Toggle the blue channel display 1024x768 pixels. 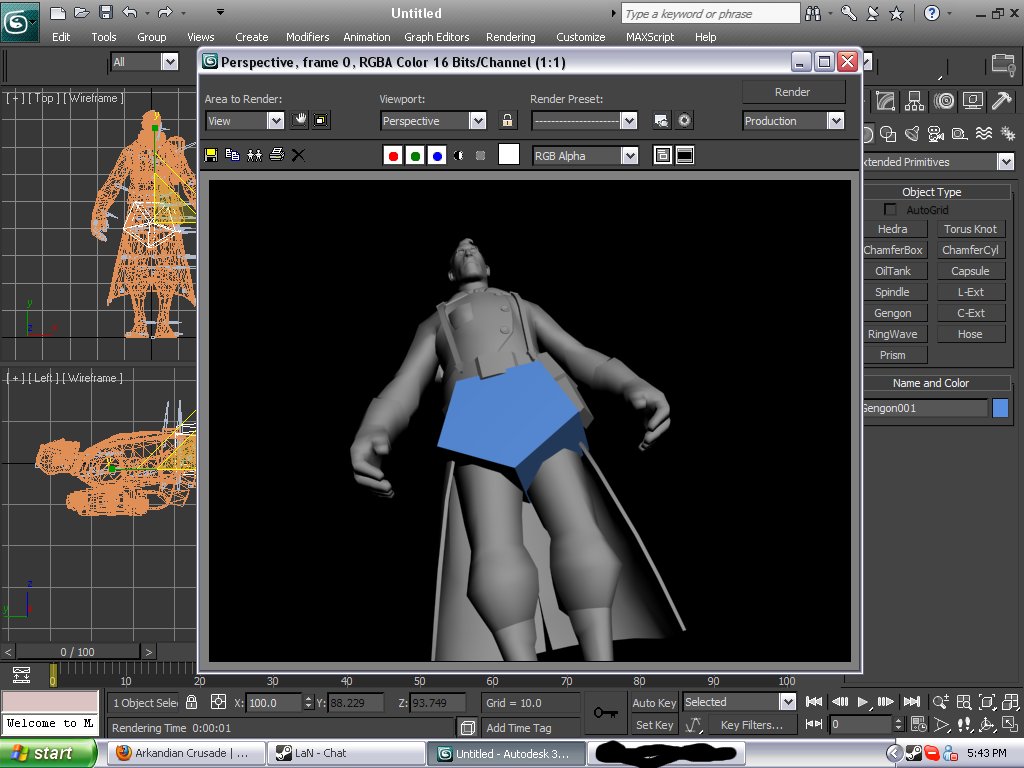point(437,156)
